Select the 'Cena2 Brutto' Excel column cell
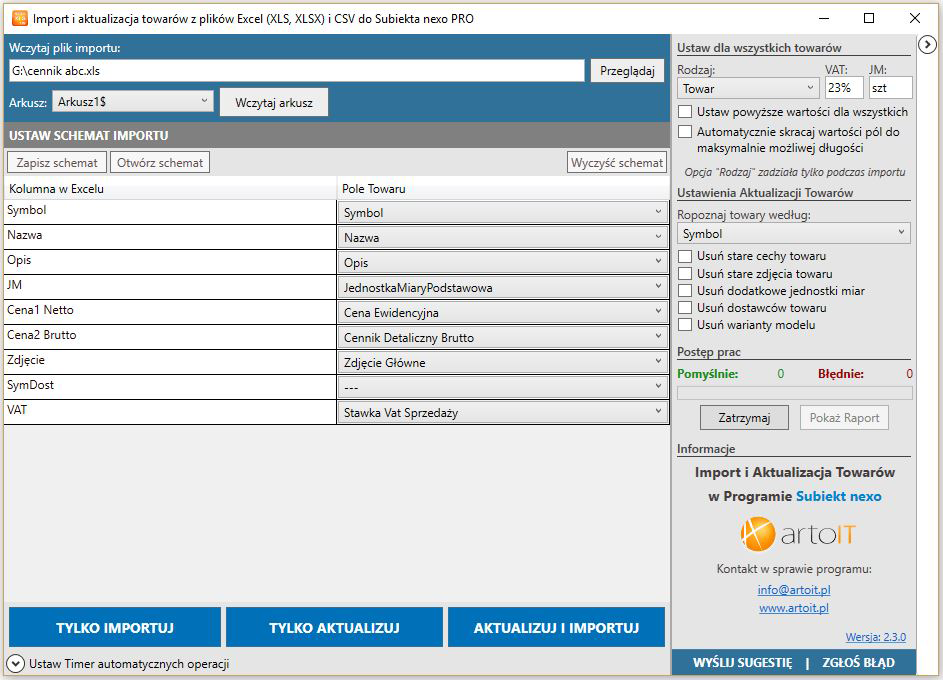Screen dimensions: 943x680 (170, 337)
